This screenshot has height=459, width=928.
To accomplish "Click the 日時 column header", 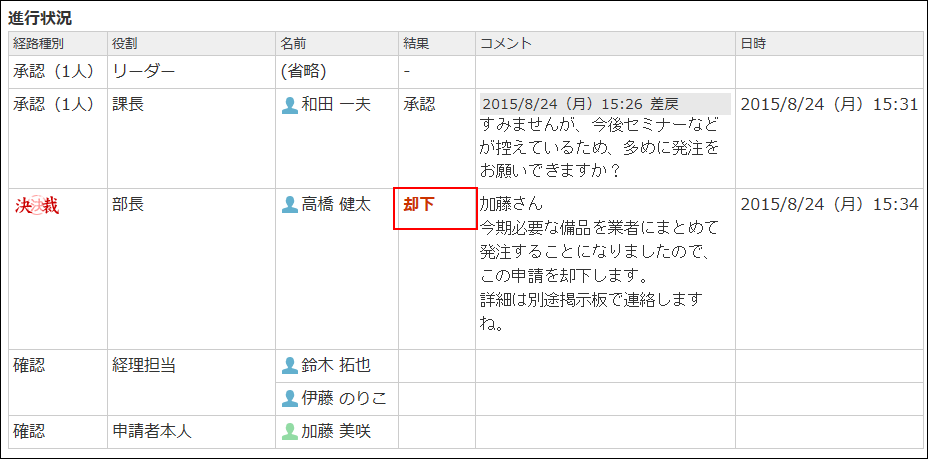I will [753, 44].
